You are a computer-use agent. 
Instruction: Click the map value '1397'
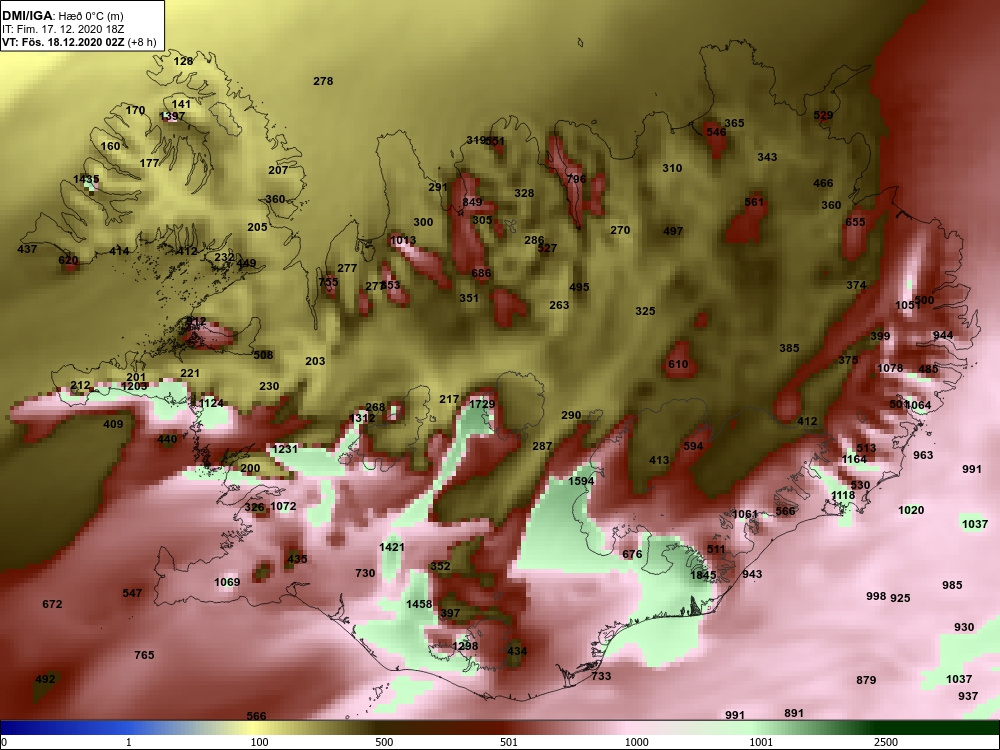pyautogui.click(x=172, y=116)
